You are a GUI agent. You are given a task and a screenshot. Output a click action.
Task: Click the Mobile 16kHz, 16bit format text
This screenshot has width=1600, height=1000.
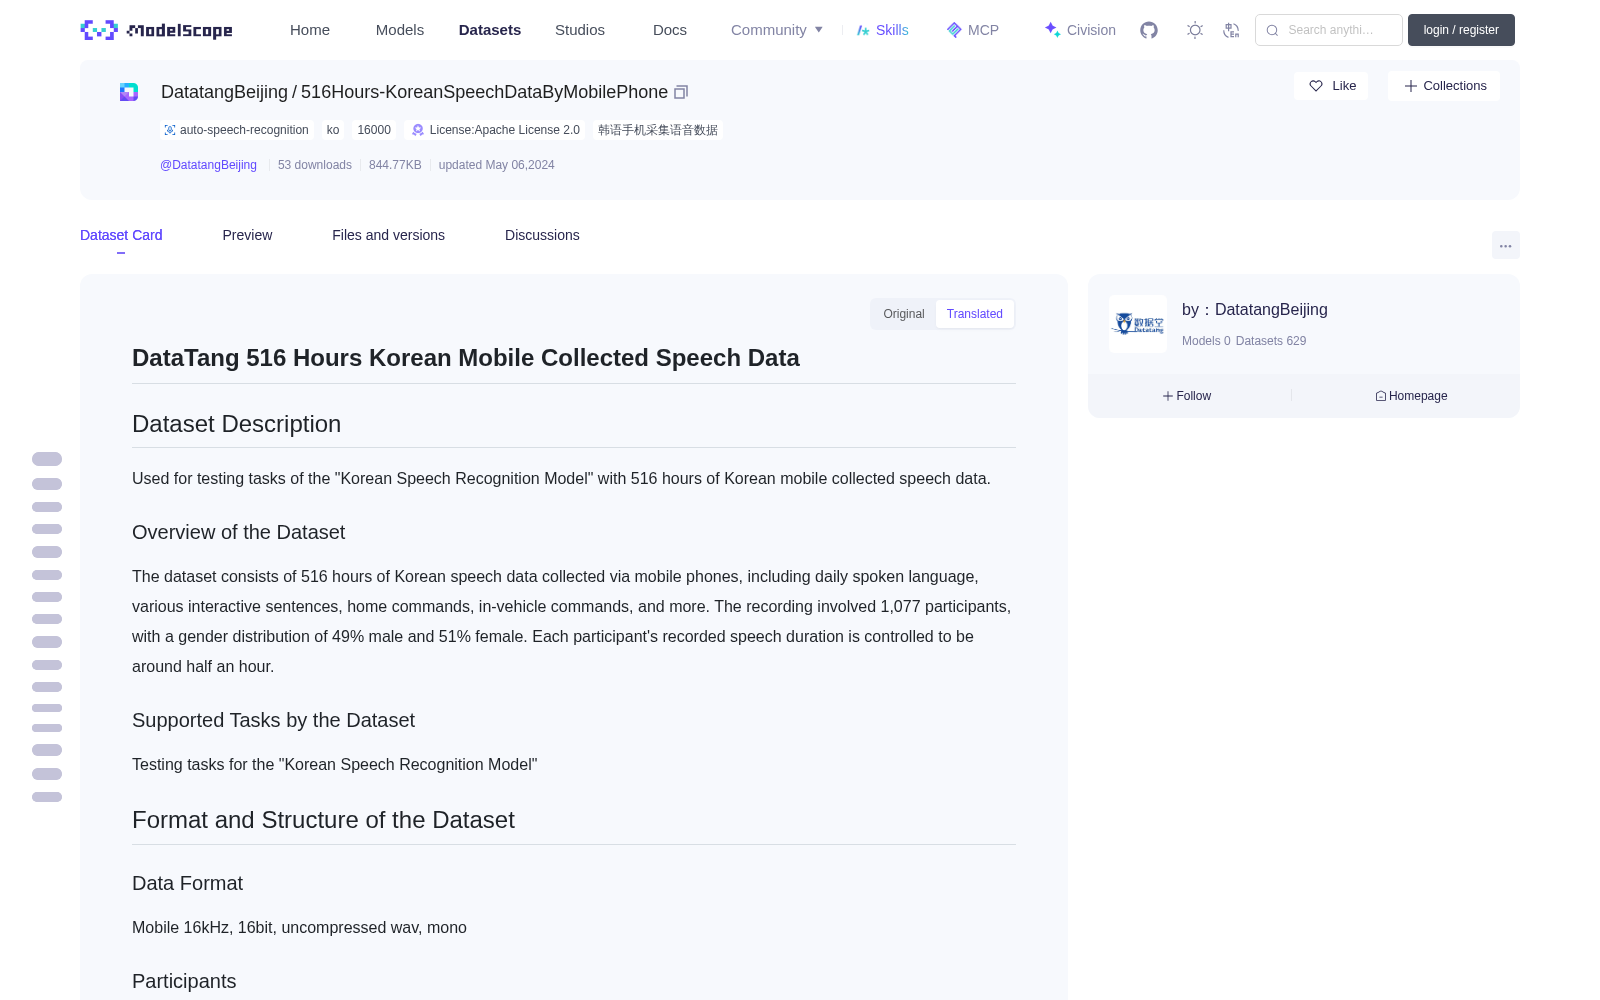click(x=299, y=928)
